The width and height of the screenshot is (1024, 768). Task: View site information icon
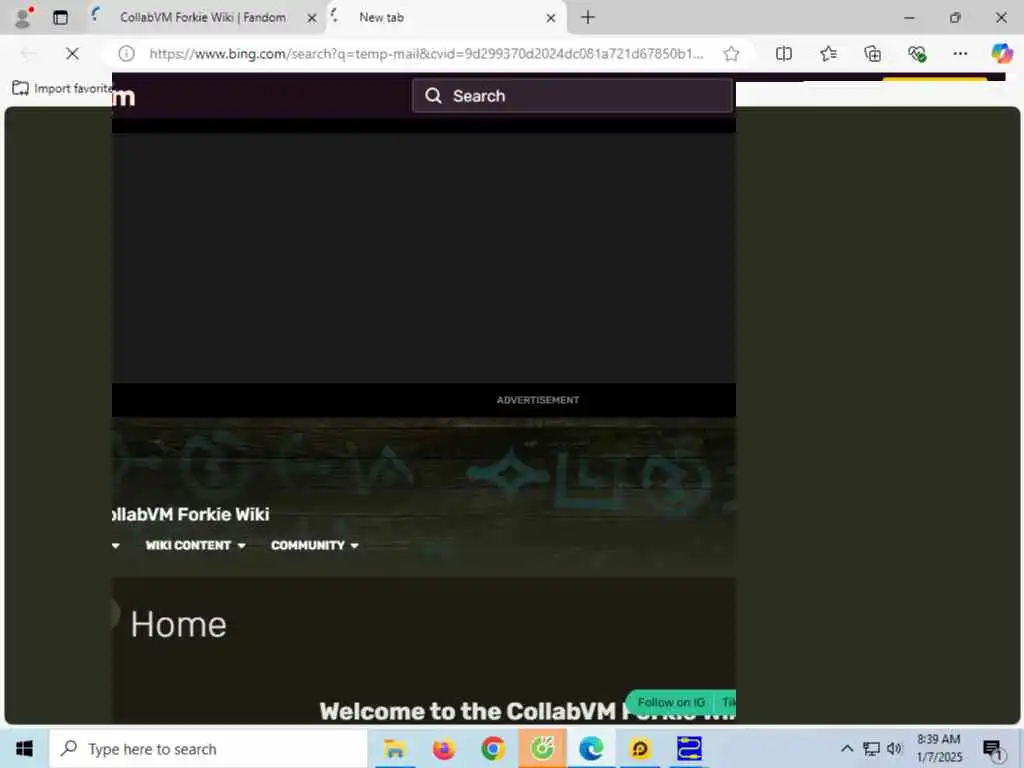(126, 54)
